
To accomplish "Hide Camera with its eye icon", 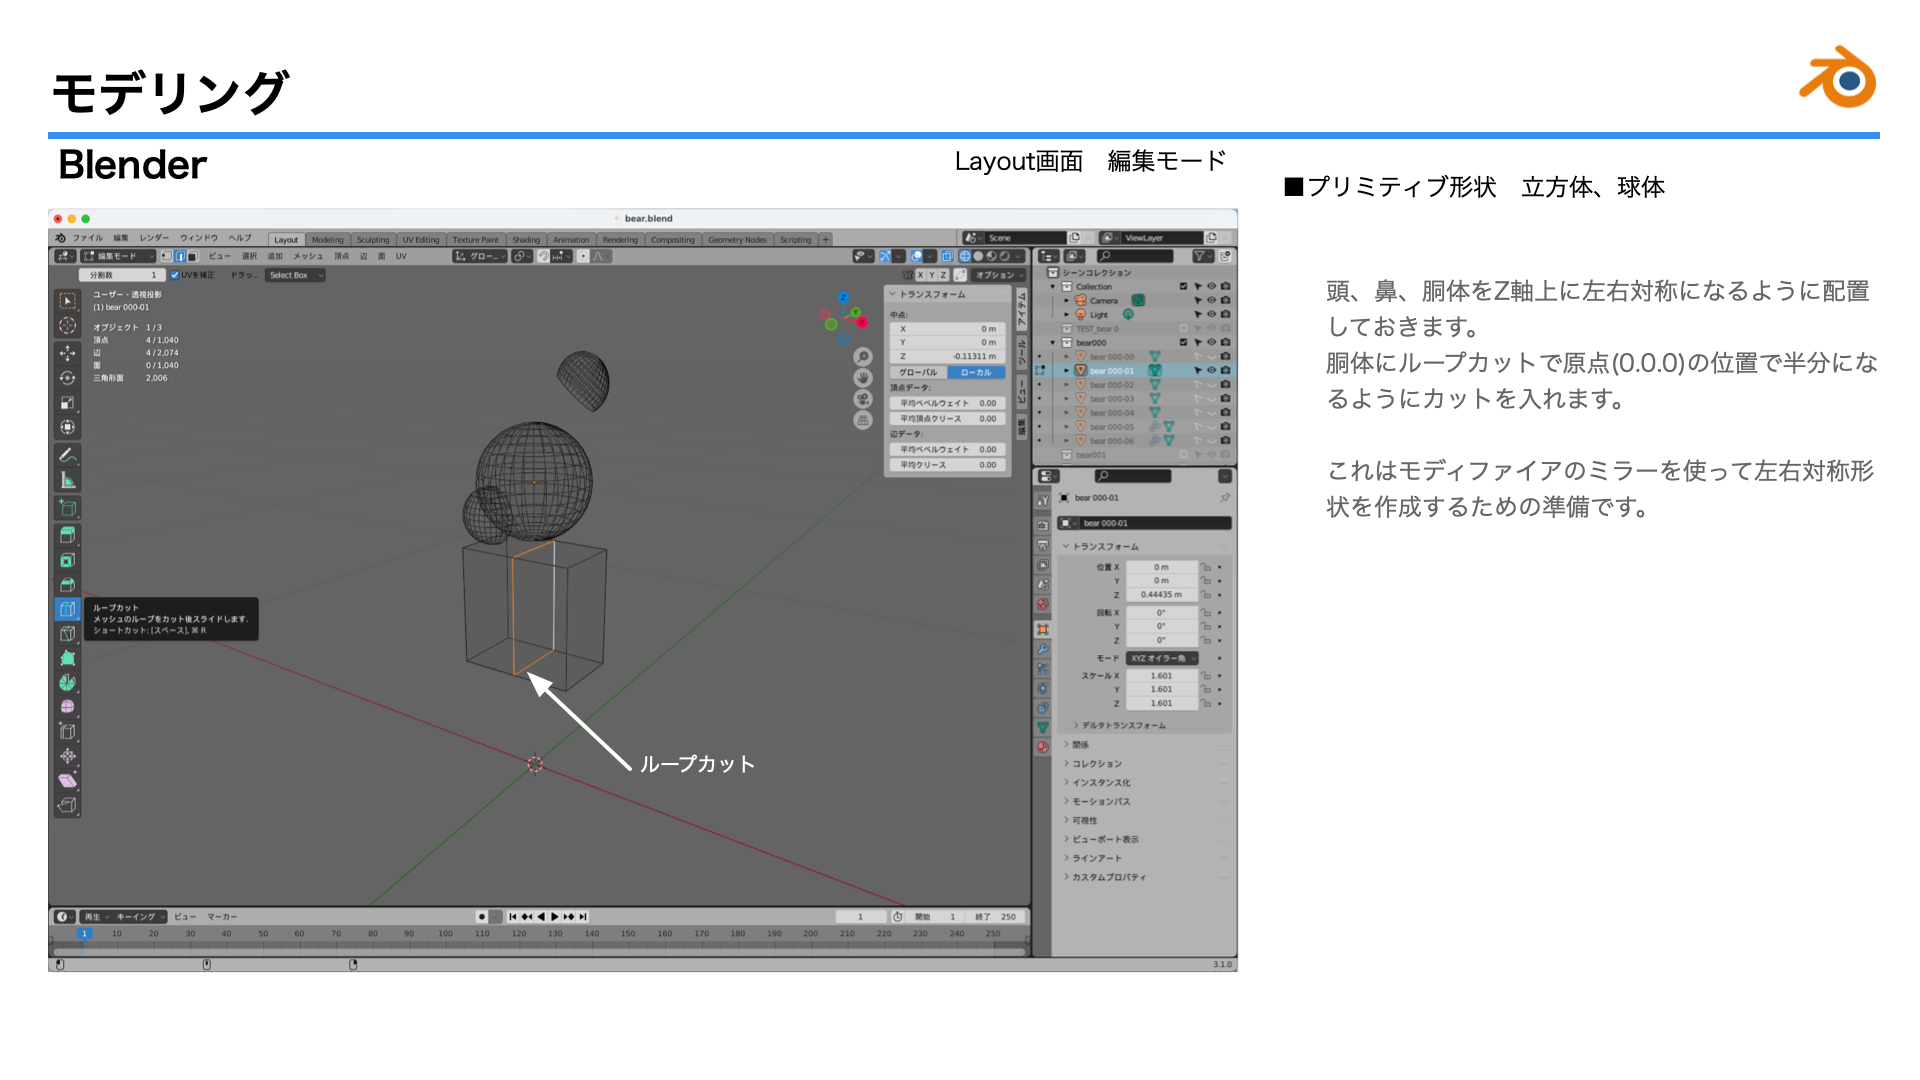I will 1211,300.
